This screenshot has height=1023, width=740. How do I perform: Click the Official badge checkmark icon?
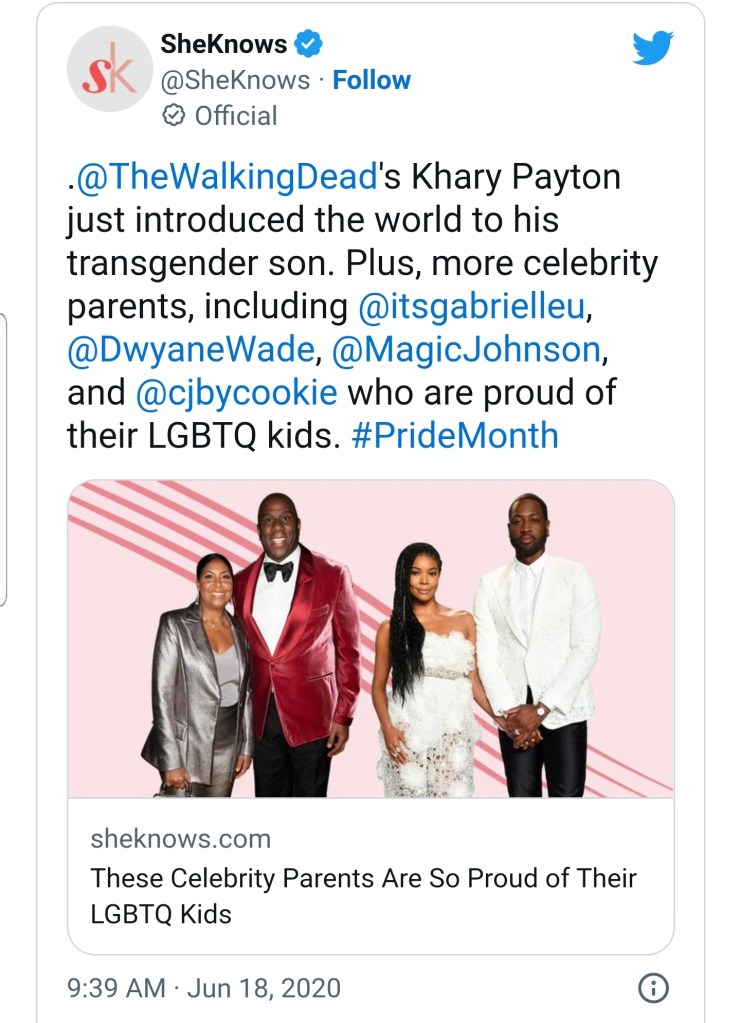172,116
